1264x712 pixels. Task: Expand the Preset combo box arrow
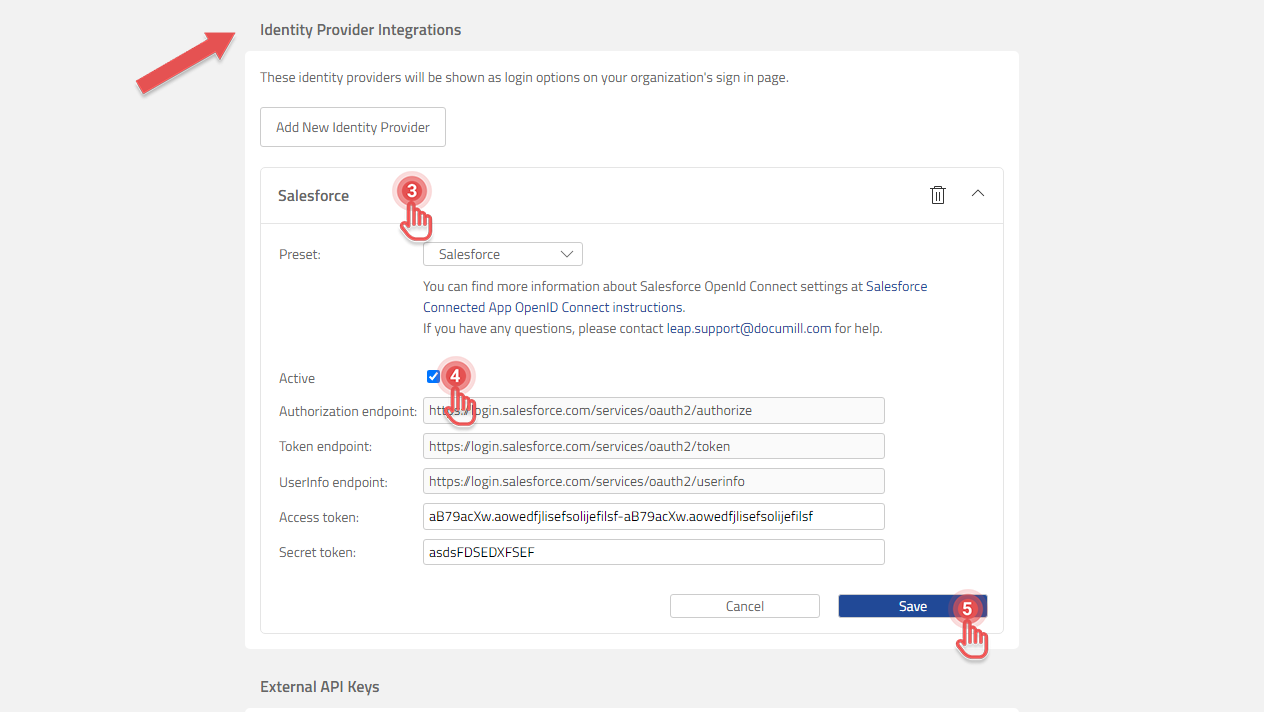click(565, 253)
